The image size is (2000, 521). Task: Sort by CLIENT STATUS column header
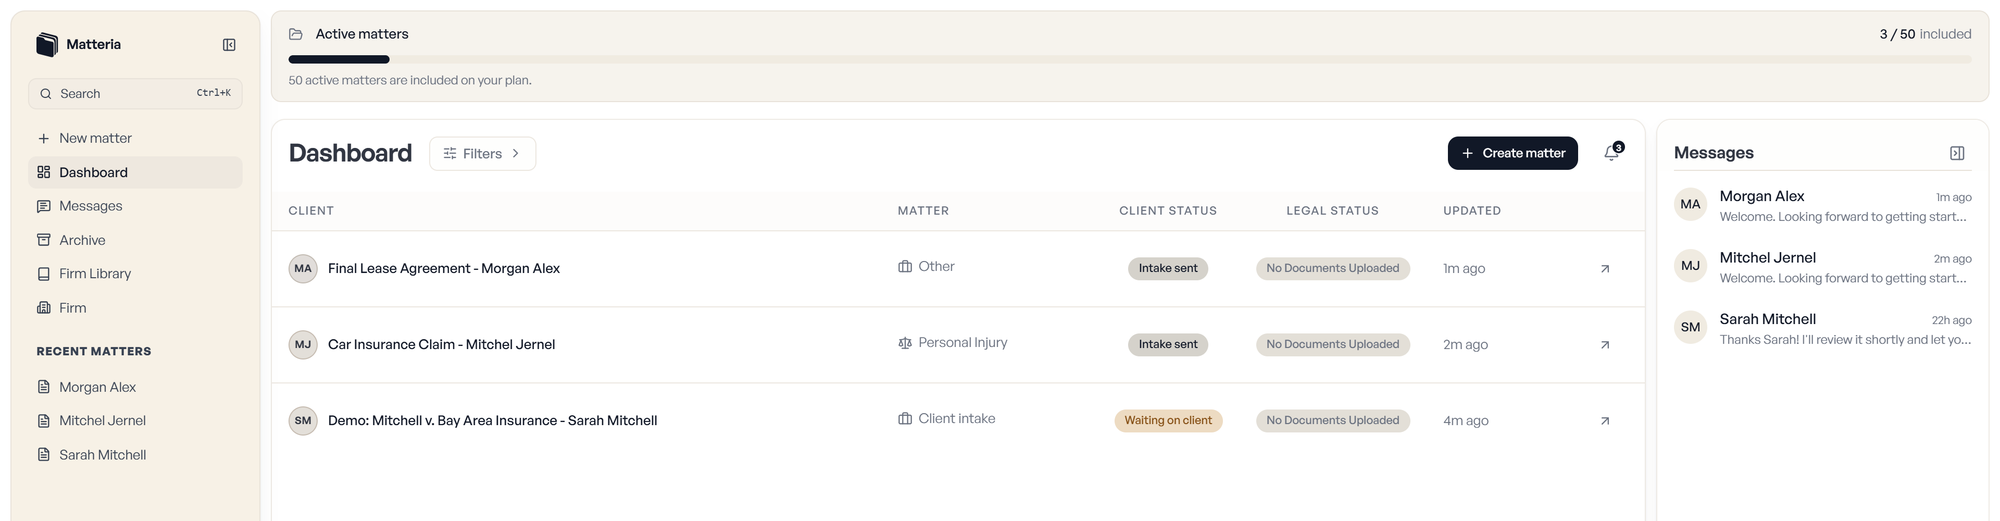1168,211
